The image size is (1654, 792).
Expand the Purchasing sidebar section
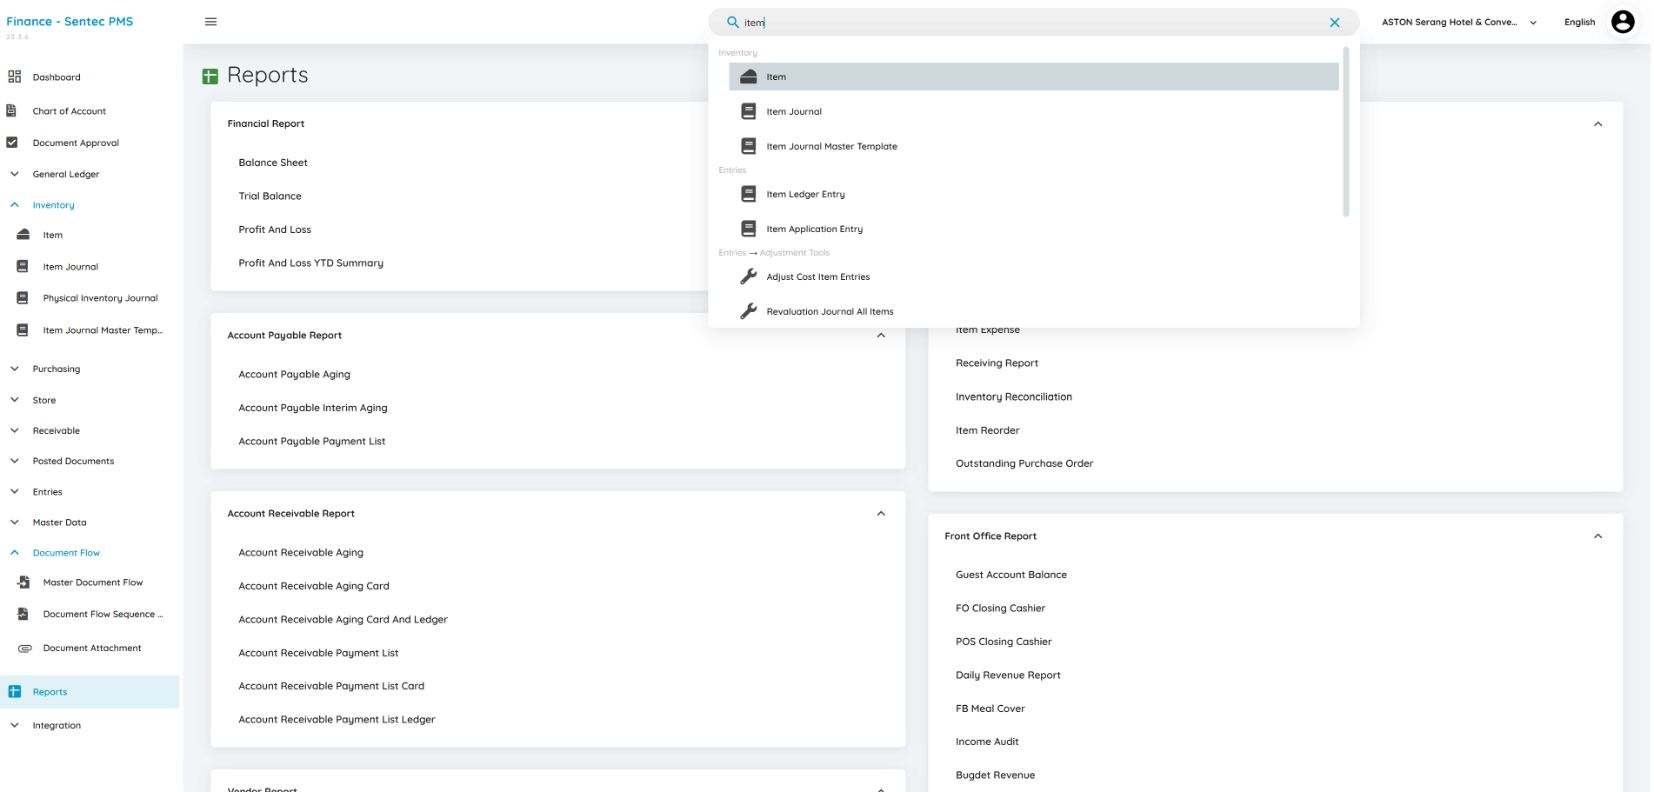[x=15, y=369]
